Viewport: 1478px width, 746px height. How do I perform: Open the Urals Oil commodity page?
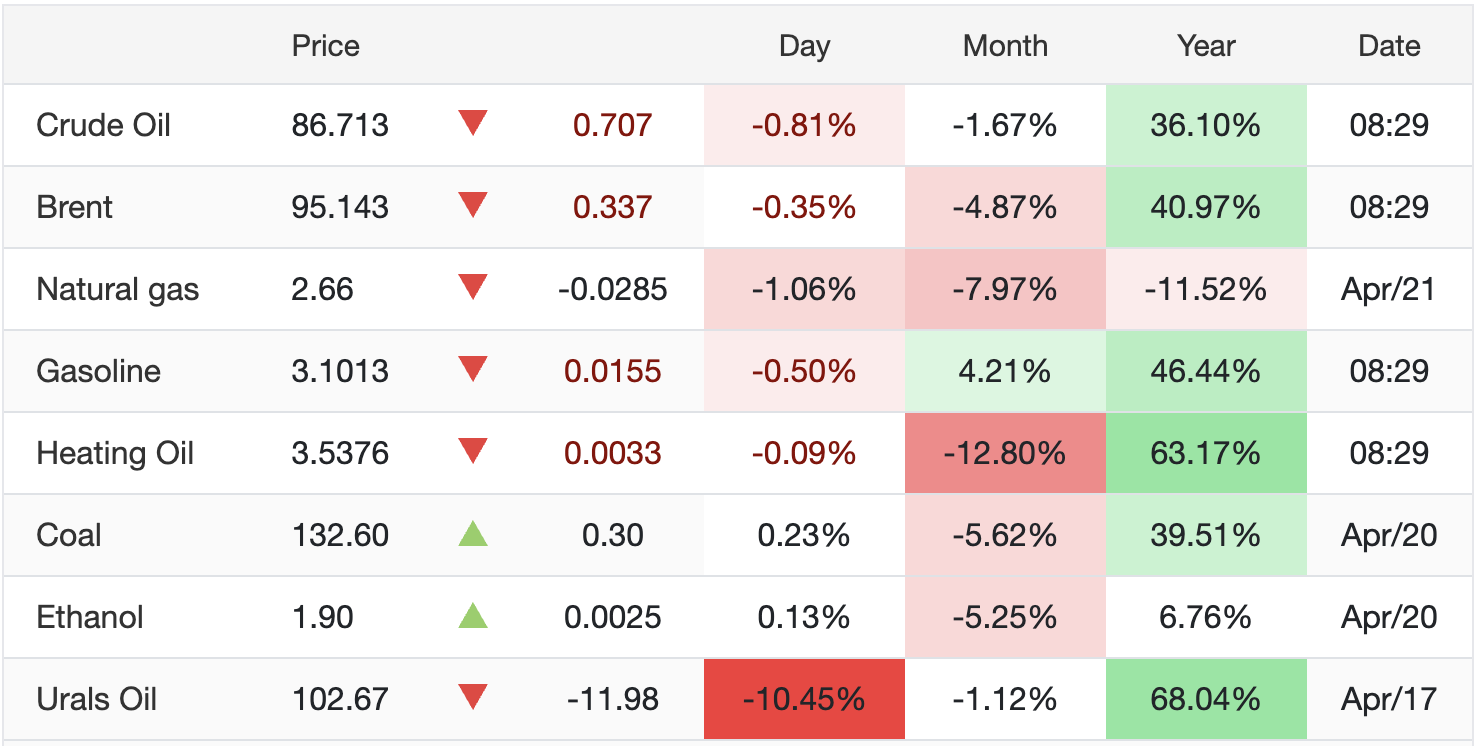coord(96,699)
